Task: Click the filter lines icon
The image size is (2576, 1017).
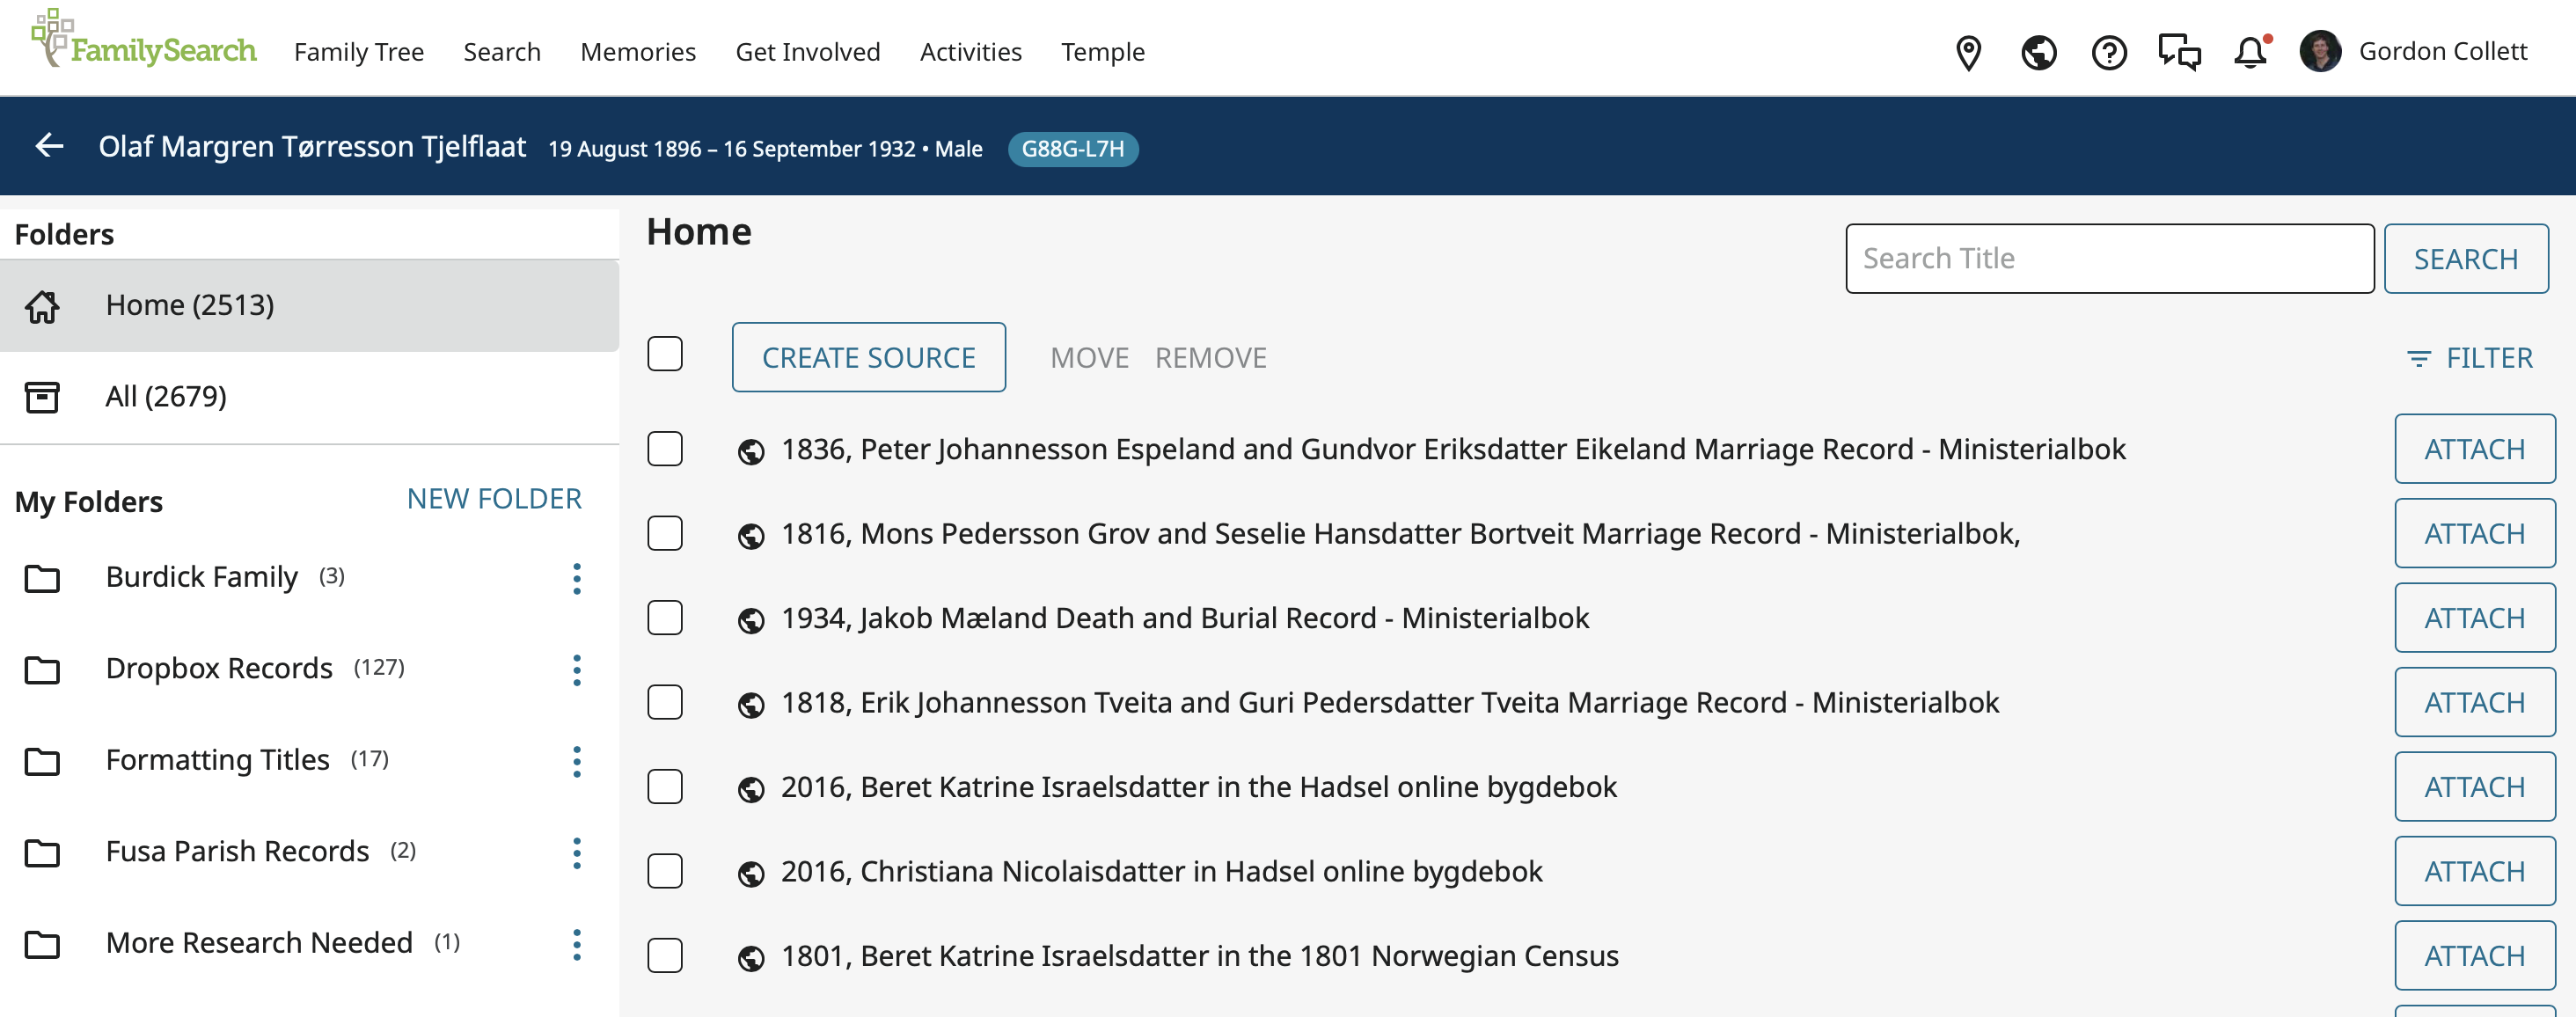Action: [2418, 358]
